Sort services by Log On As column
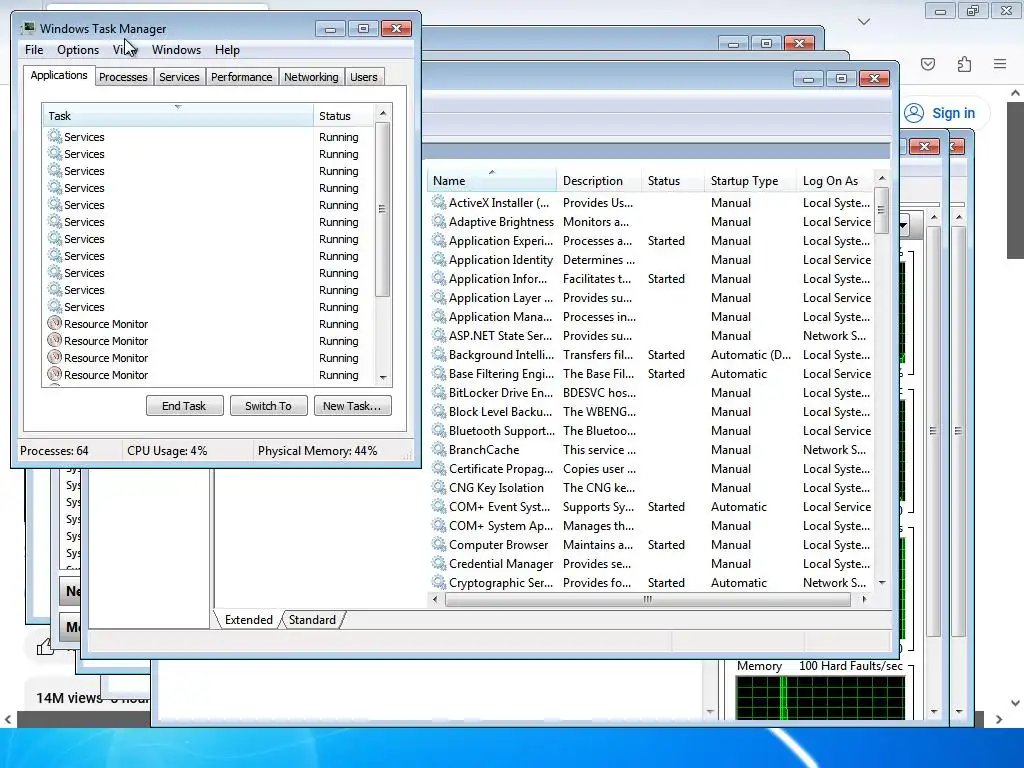 [x=835, y=180]
